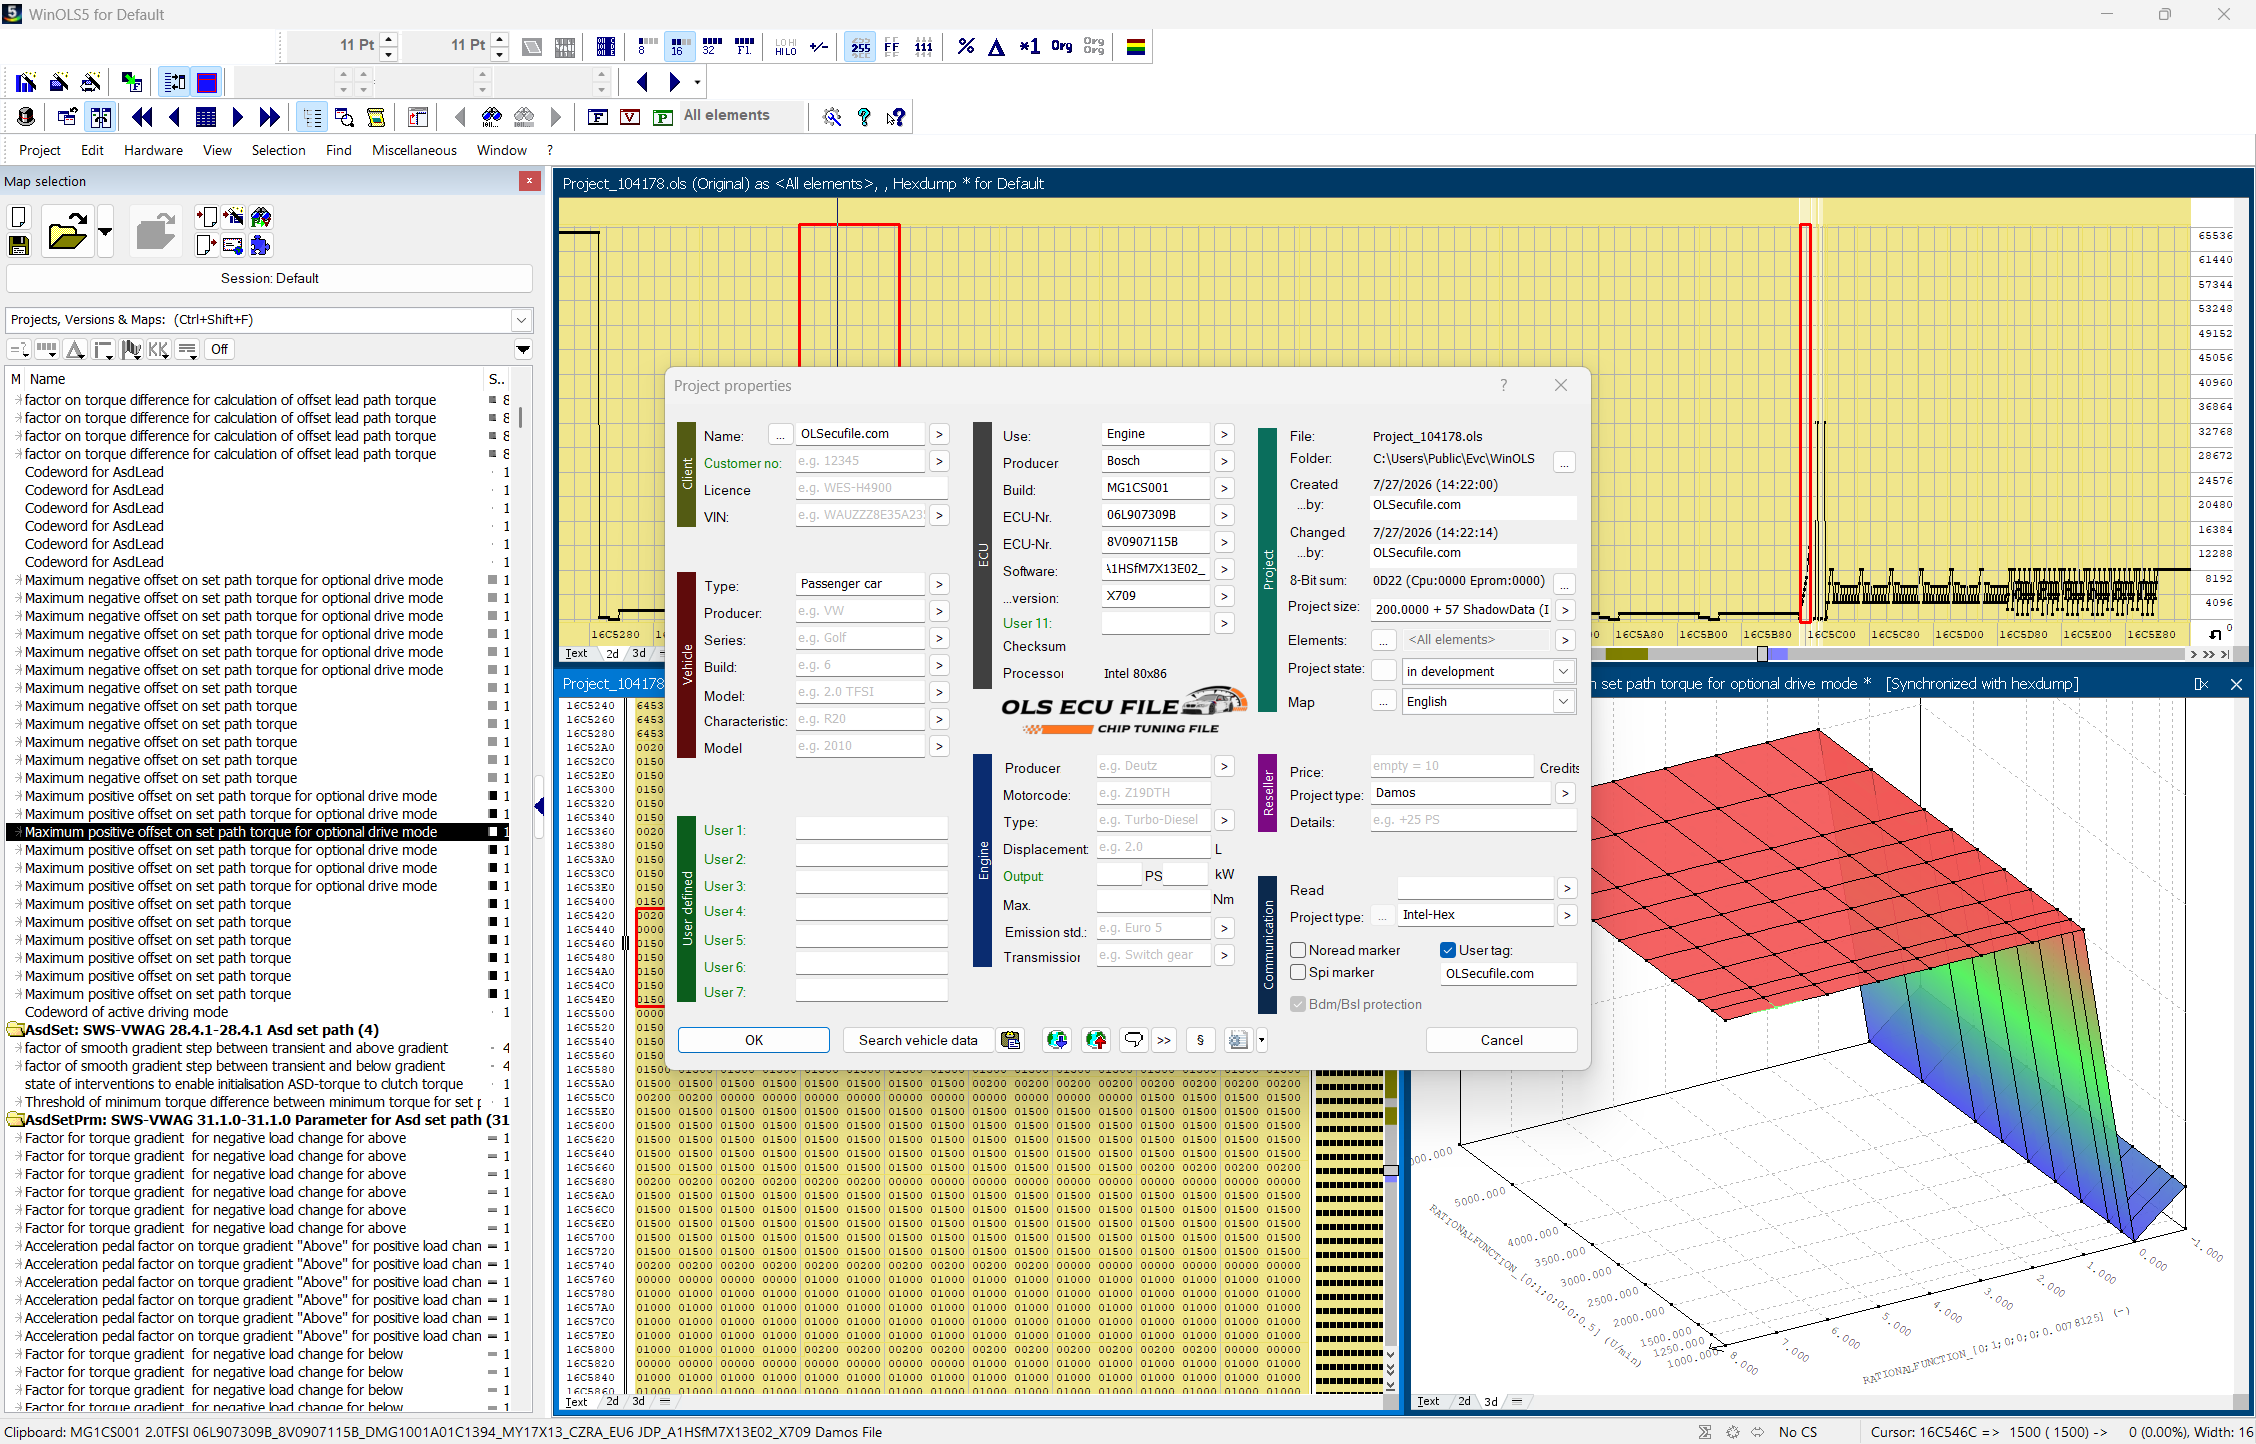Screen dimensions: 2256x1444
Task: Click the paragraph sign (§) button
Action: tap(1200, 1040)
